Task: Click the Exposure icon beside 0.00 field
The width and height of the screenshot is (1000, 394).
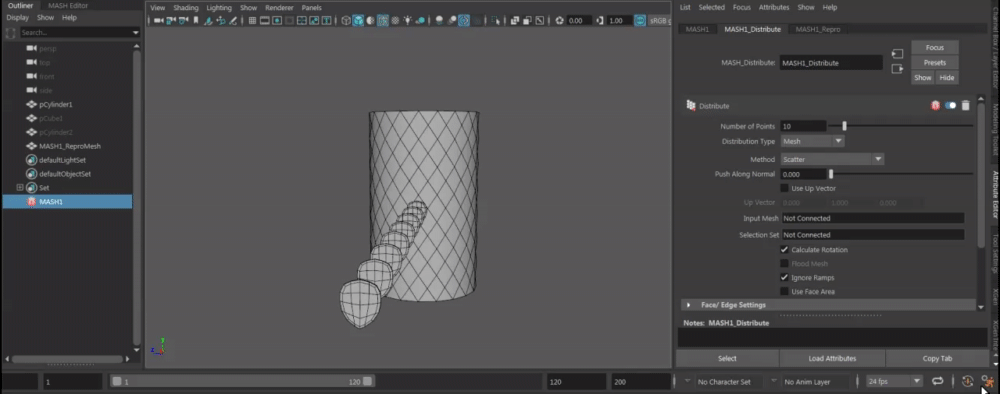Action: [x=559, y=21]
